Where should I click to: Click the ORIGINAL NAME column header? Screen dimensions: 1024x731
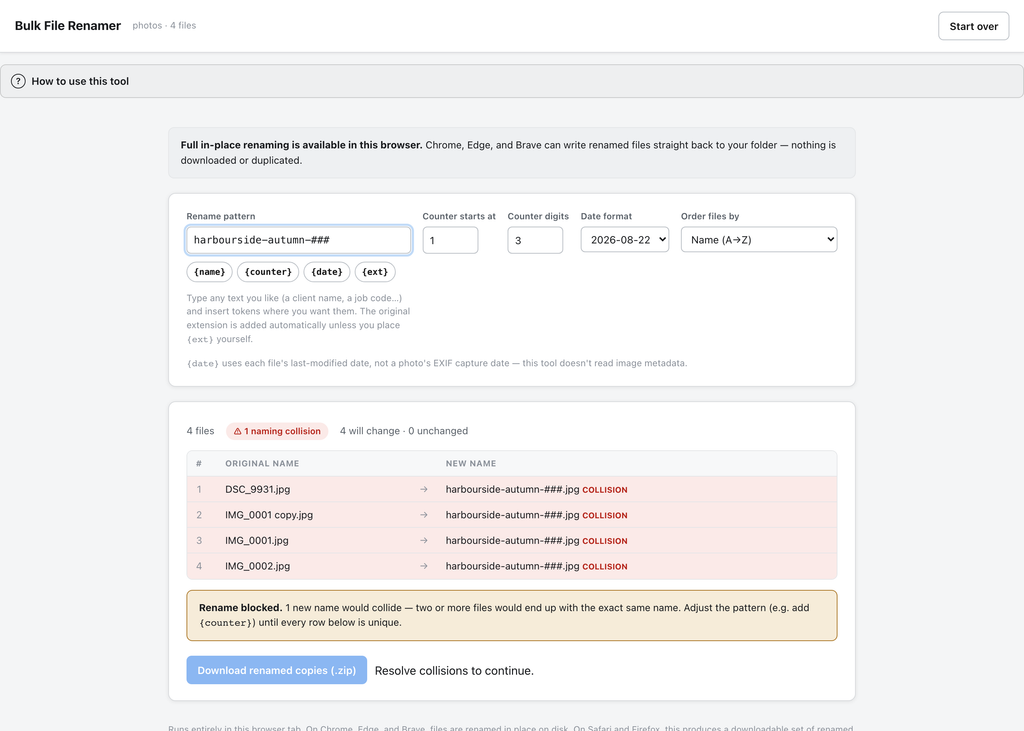[x=262, y=463]
